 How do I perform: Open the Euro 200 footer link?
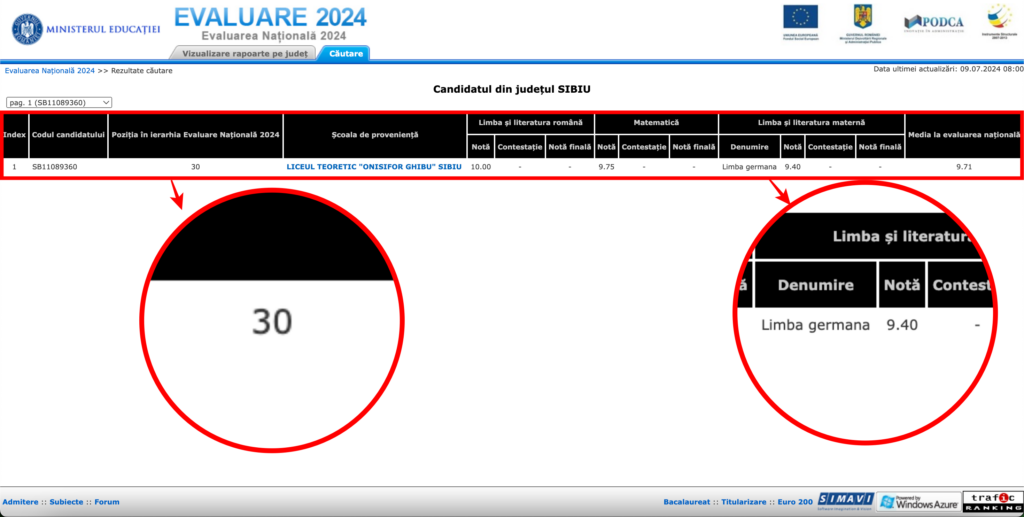point(795,501)
